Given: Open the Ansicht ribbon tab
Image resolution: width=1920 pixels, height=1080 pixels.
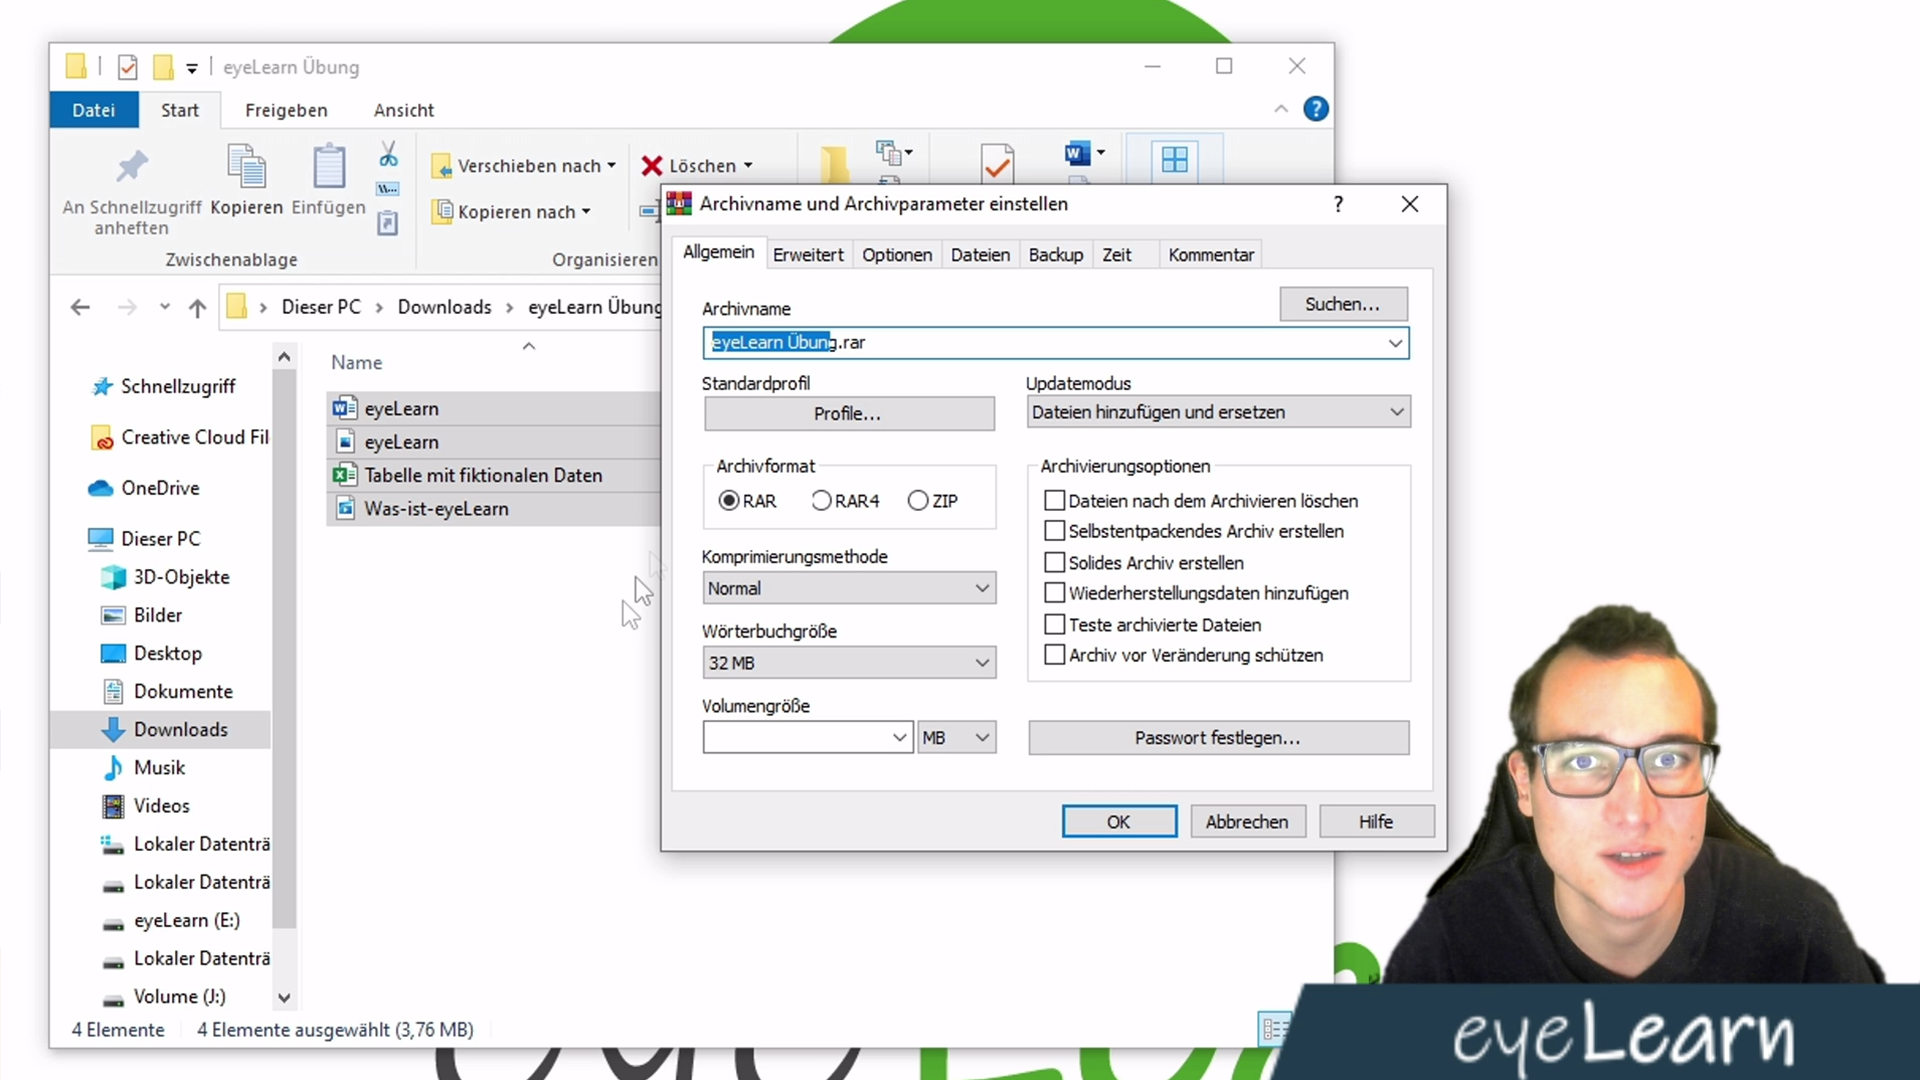Looking at the screenshot, I should click(404, 110).
